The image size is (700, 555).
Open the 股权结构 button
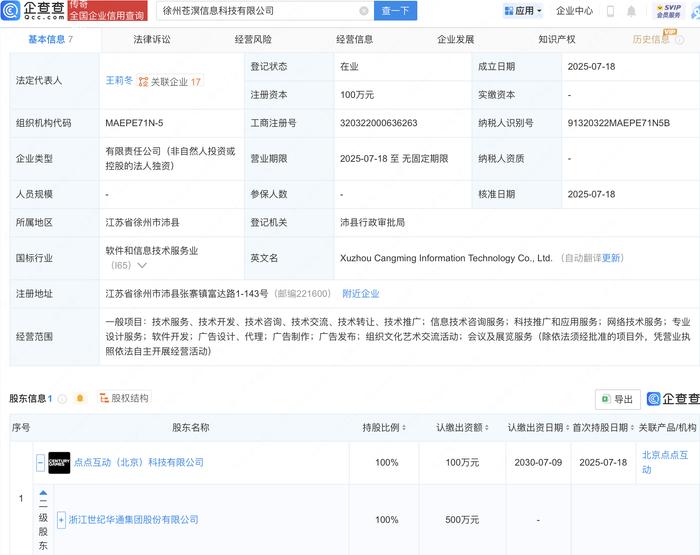[x=124, y=398]
